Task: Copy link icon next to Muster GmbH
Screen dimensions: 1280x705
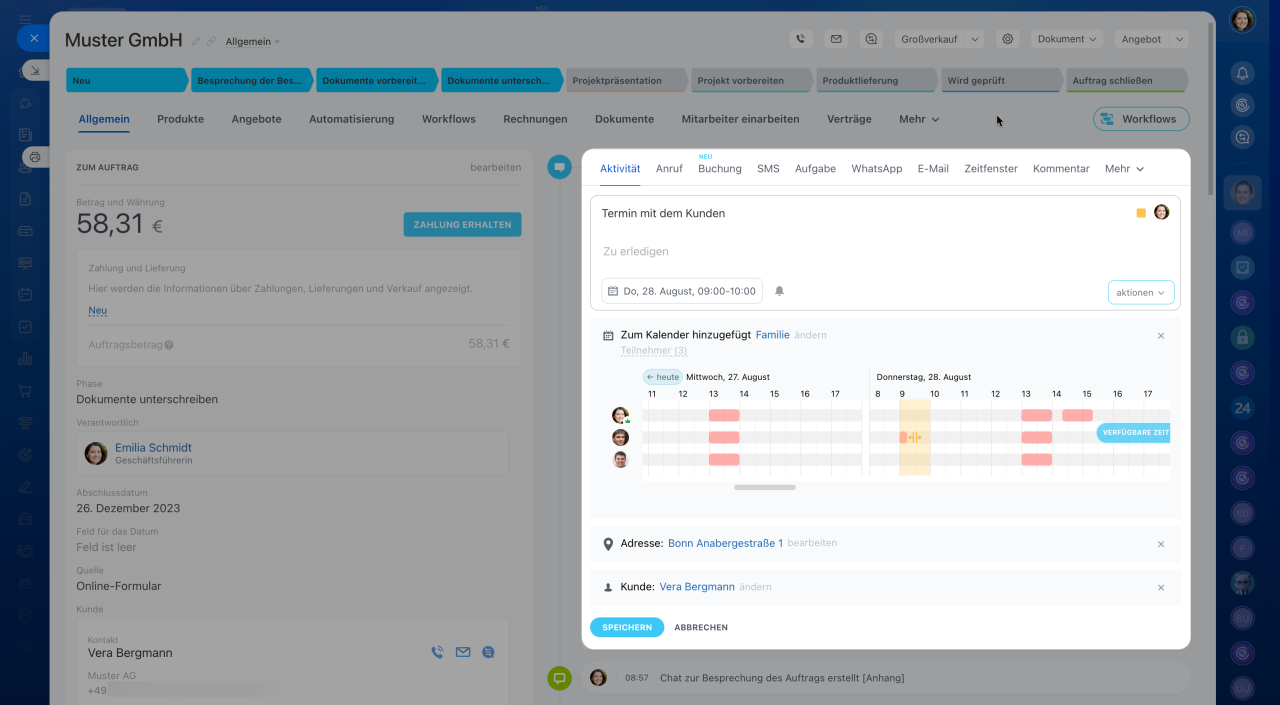Action: pyautogui.click(x=211, y=42)
